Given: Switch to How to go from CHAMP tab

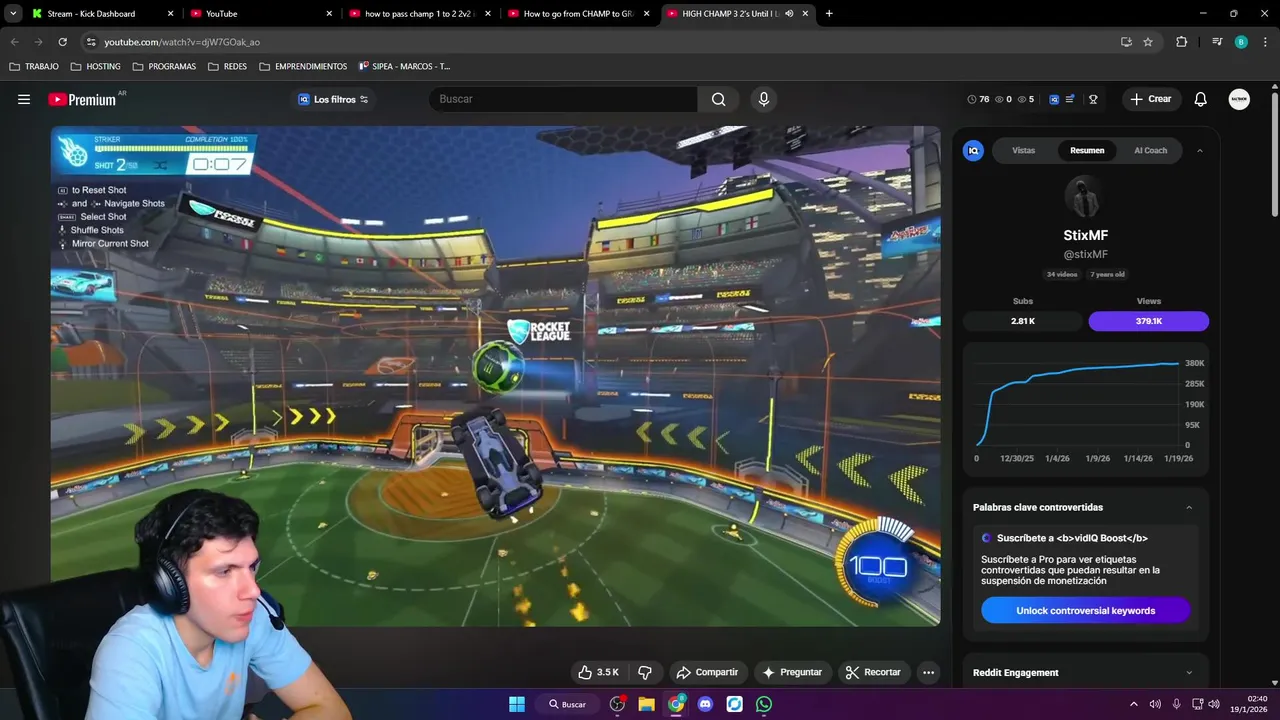Looking at the screenshot, I should pyautogui.click(x=579, y=14).
